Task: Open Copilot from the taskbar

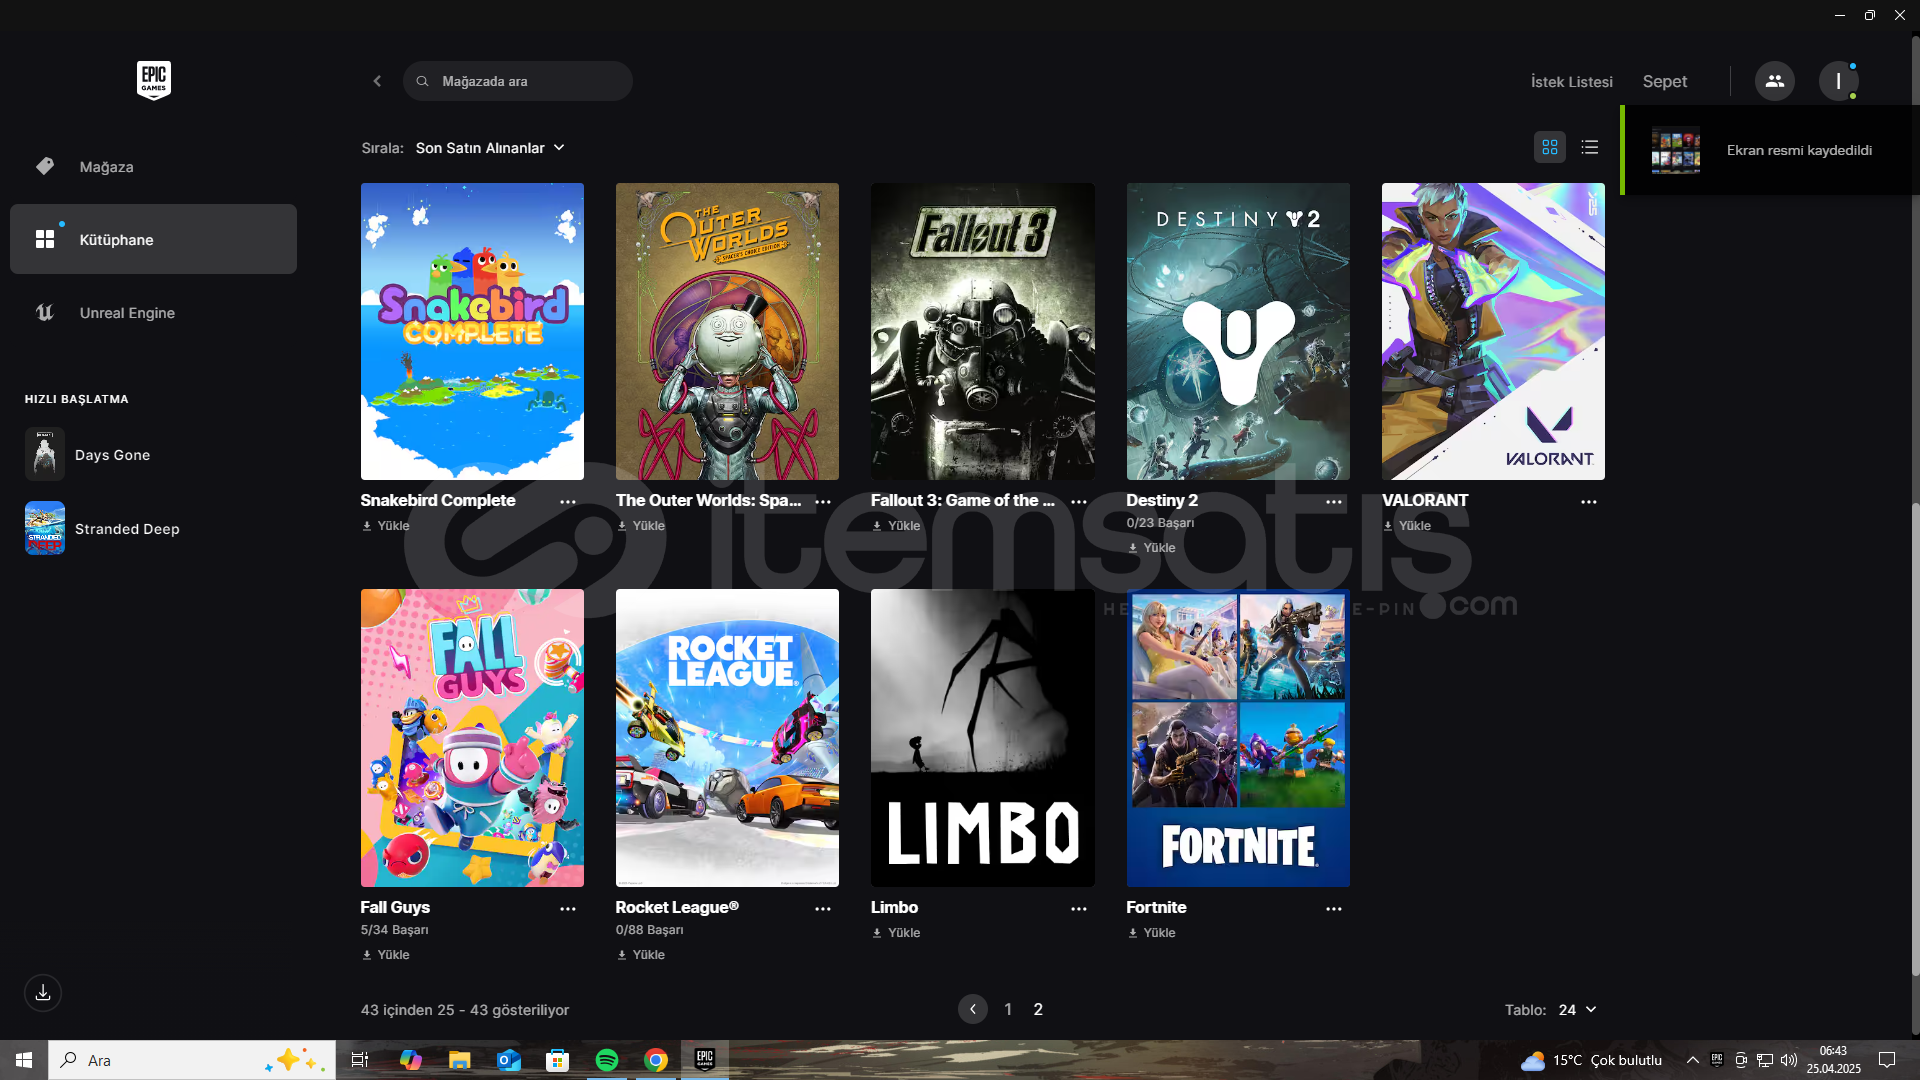Action: point(410,1060)
